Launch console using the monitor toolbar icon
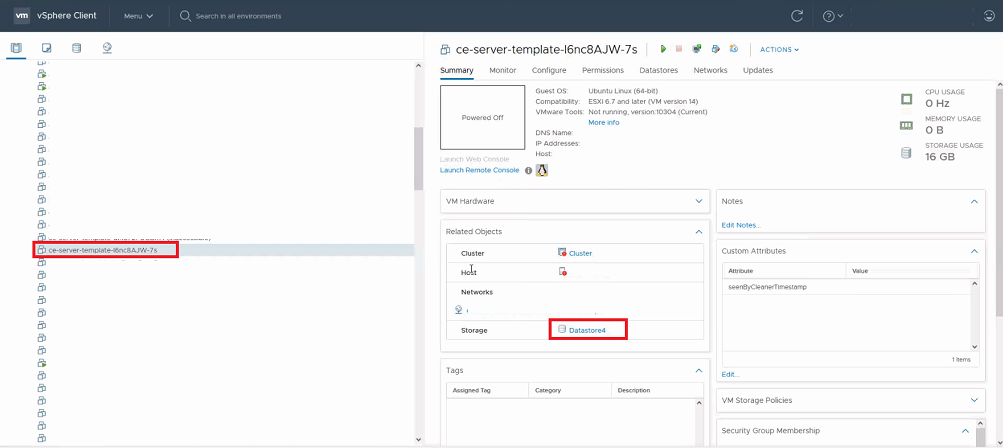This screenshot has width=1003, height=448. pyautogui.click(x=697, y=49)
